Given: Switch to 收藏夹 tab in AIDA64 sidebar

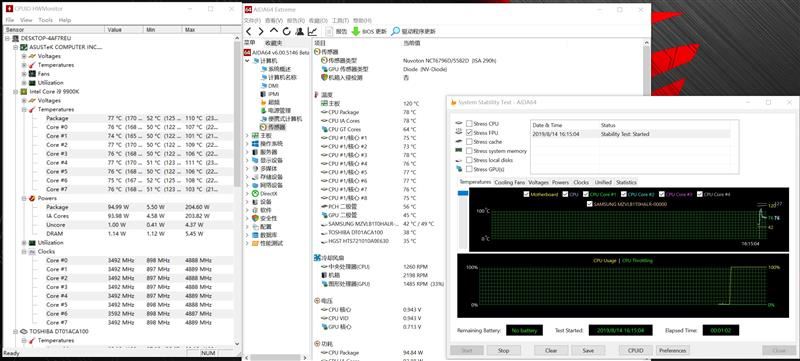Looking at the screenshot, I should coord(273,43).
